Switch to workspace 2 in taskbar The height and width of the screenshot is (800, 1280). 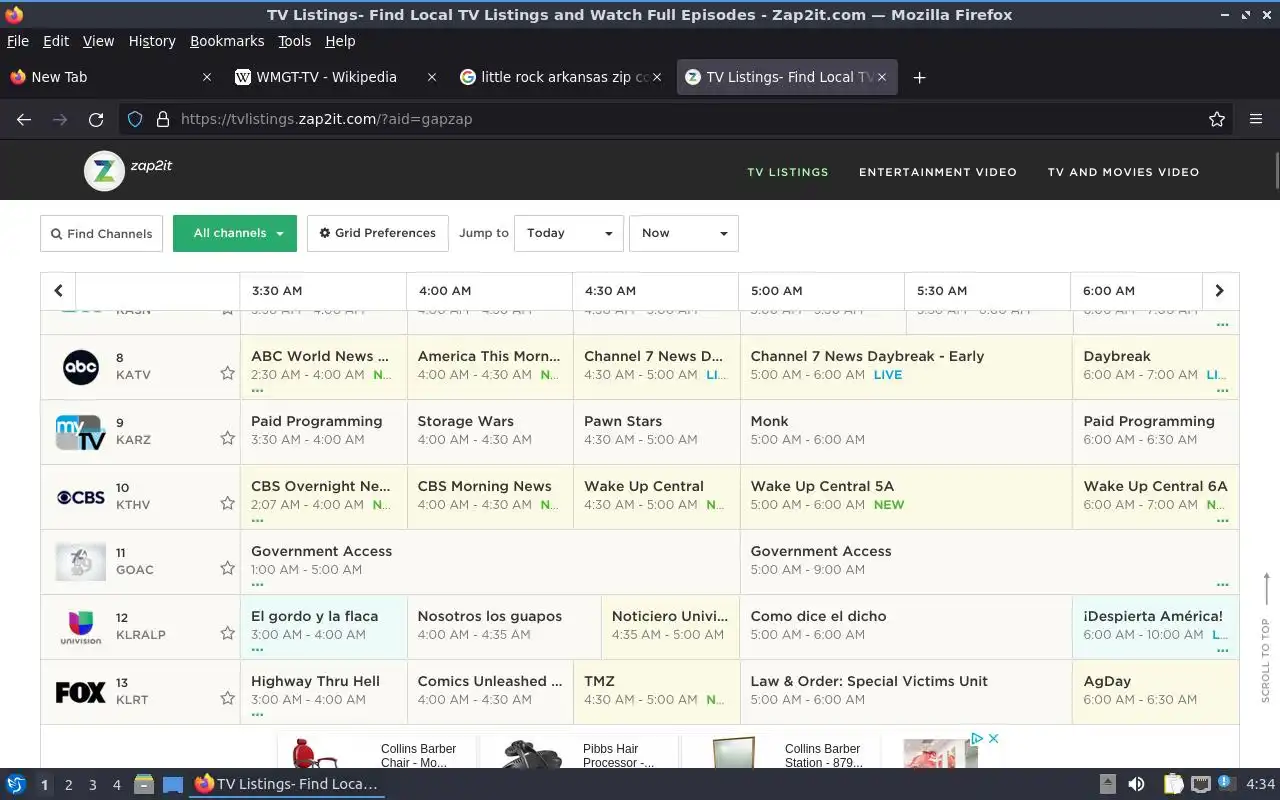pyautogui.click(x=68, y=785)
